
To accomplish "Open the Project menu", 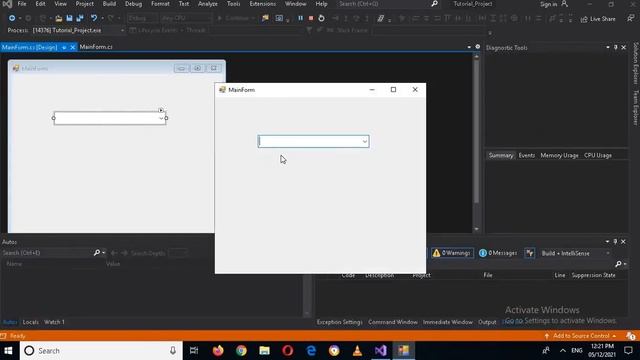I will click(84, 4).
